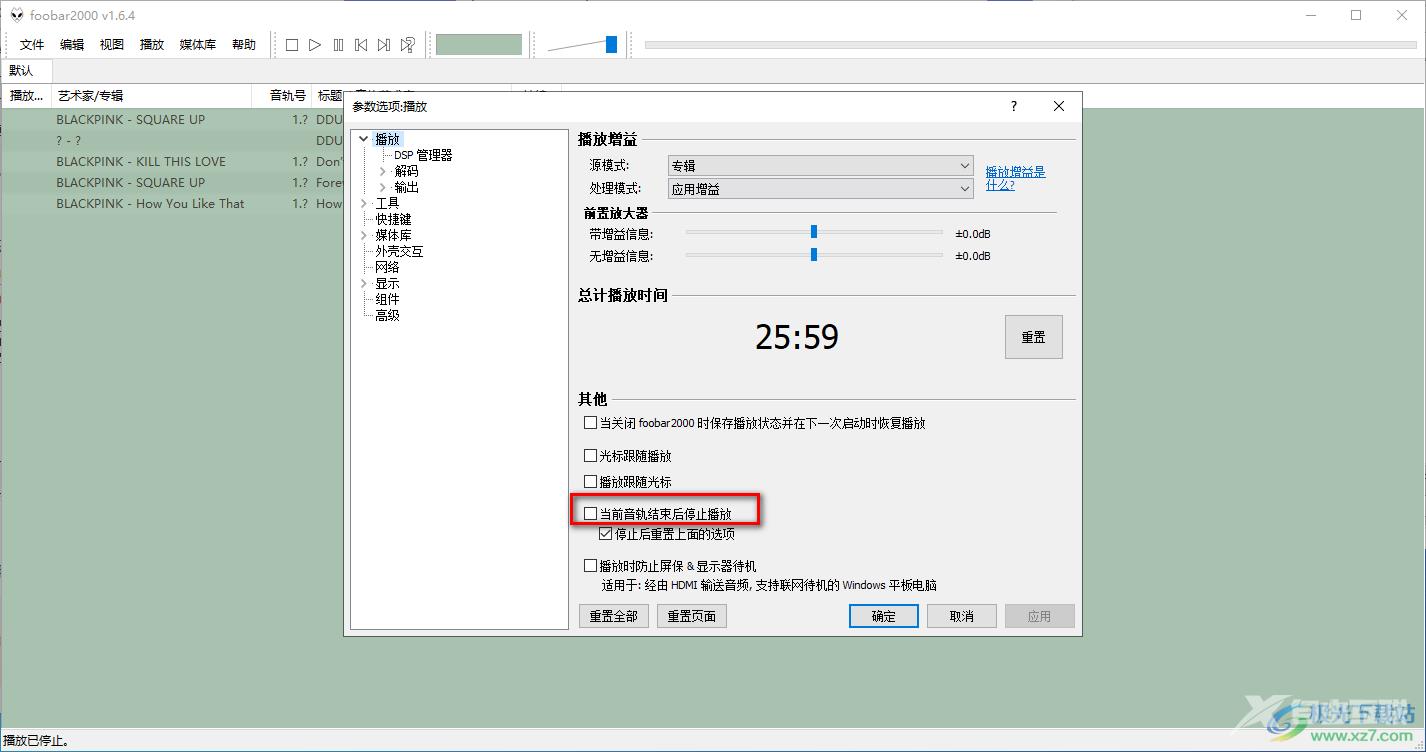Open the 播放 menu

coord(152,45)
